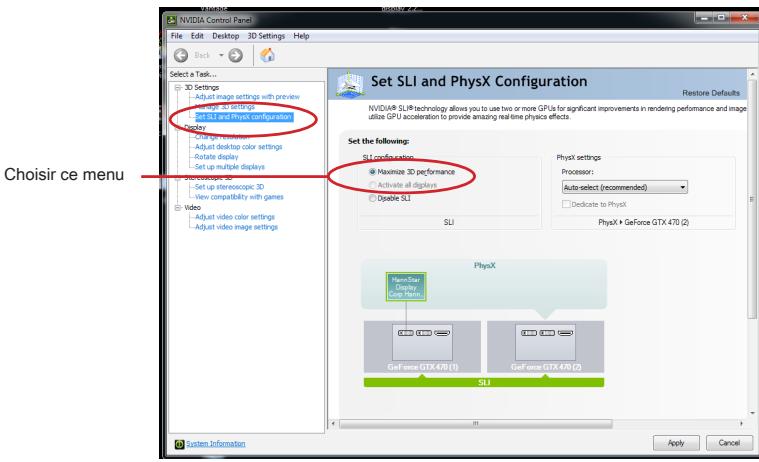Viewport: 759px width, 462px height.
Task: Collapse the Display tree node
Action: pyautogui.click(x=178, y=127)
